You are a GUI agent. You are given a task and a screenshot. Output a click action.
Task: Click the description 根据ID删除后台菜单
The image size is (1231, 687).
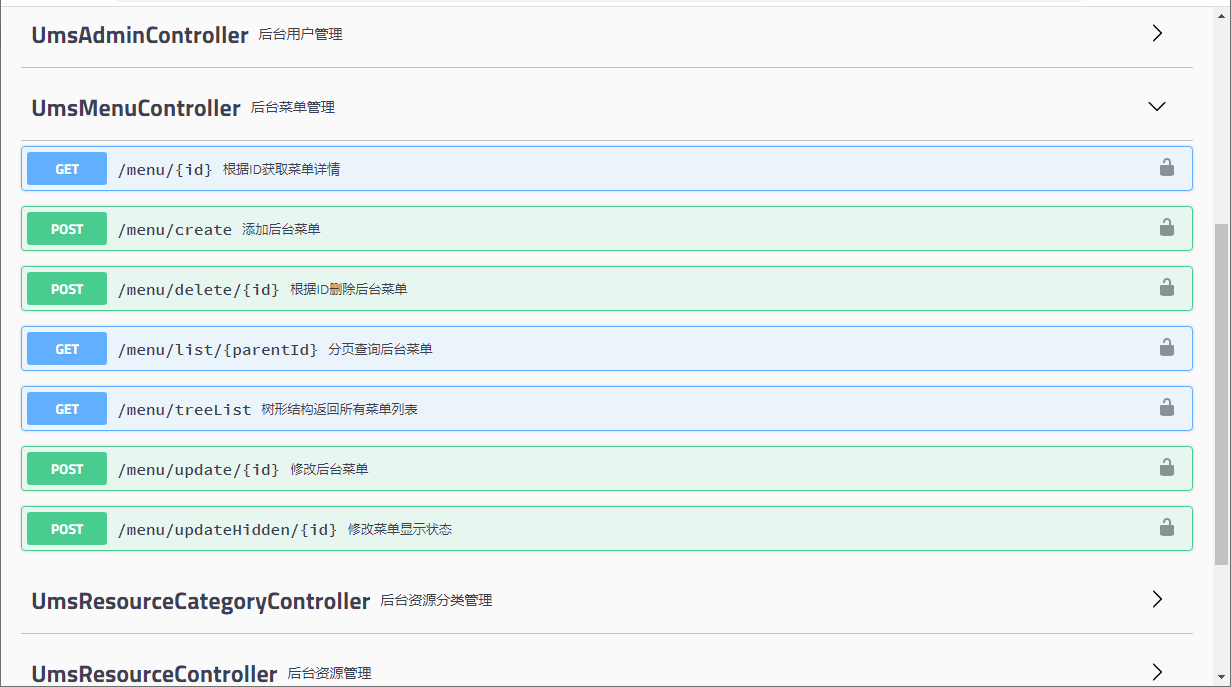348,289
